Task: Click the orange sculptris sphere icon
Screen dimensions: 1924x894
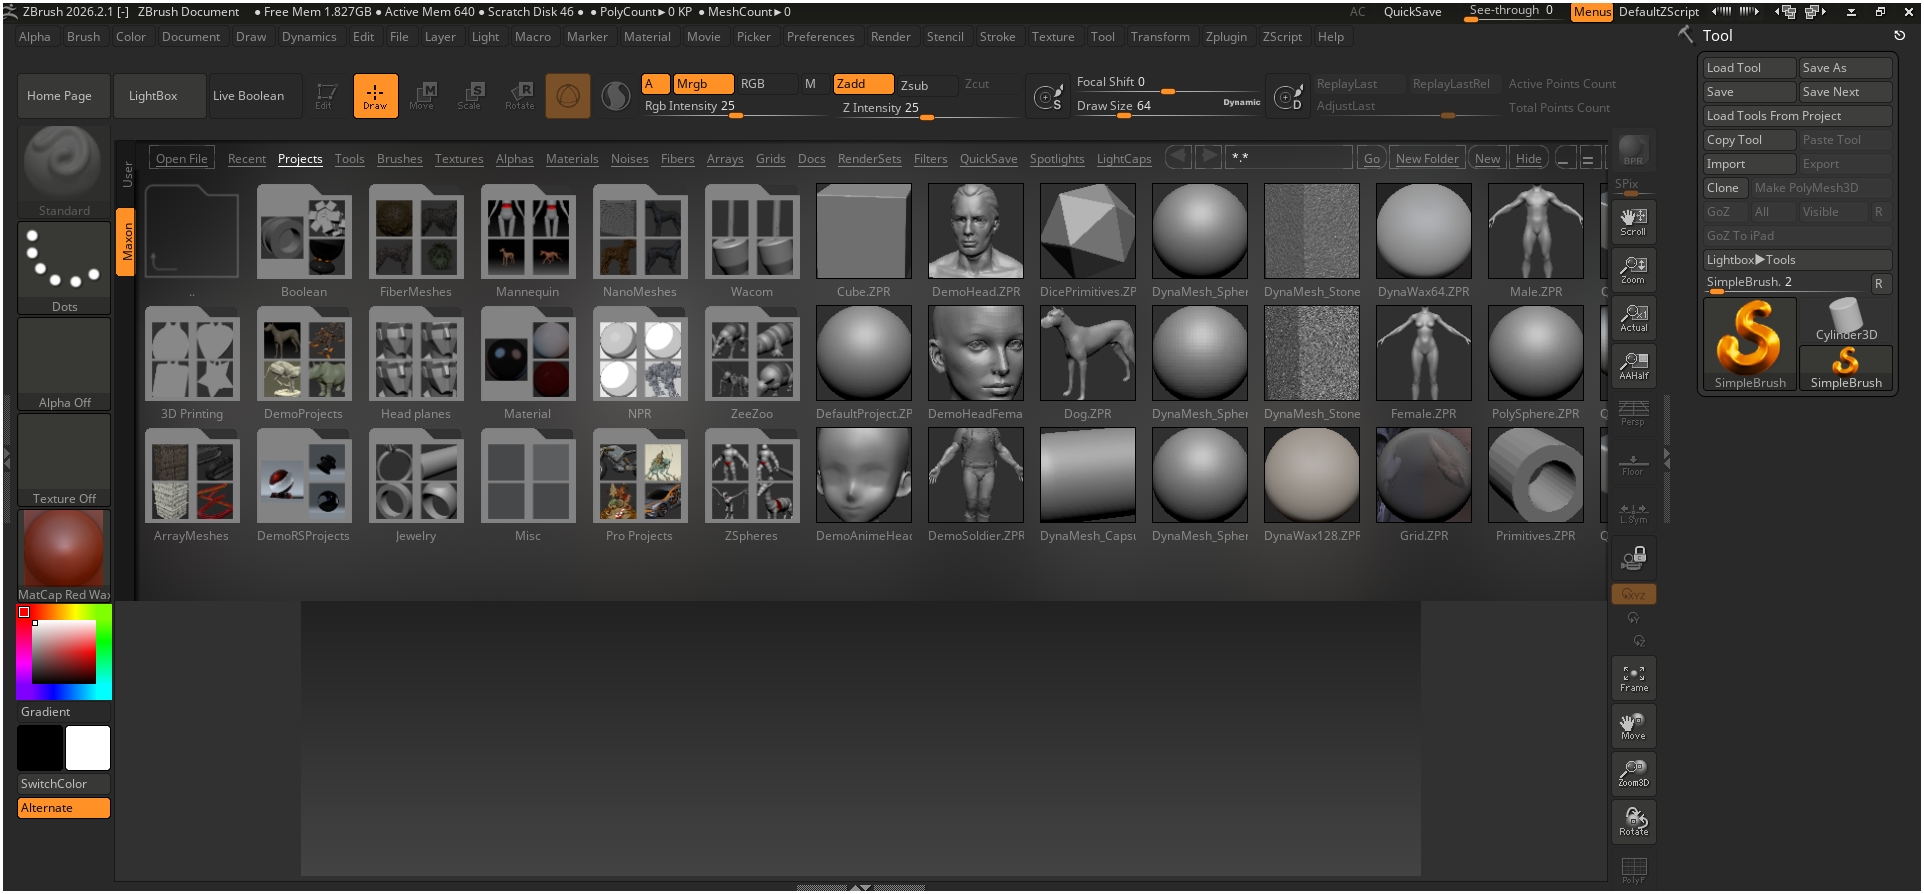Action: pos(568,96)
